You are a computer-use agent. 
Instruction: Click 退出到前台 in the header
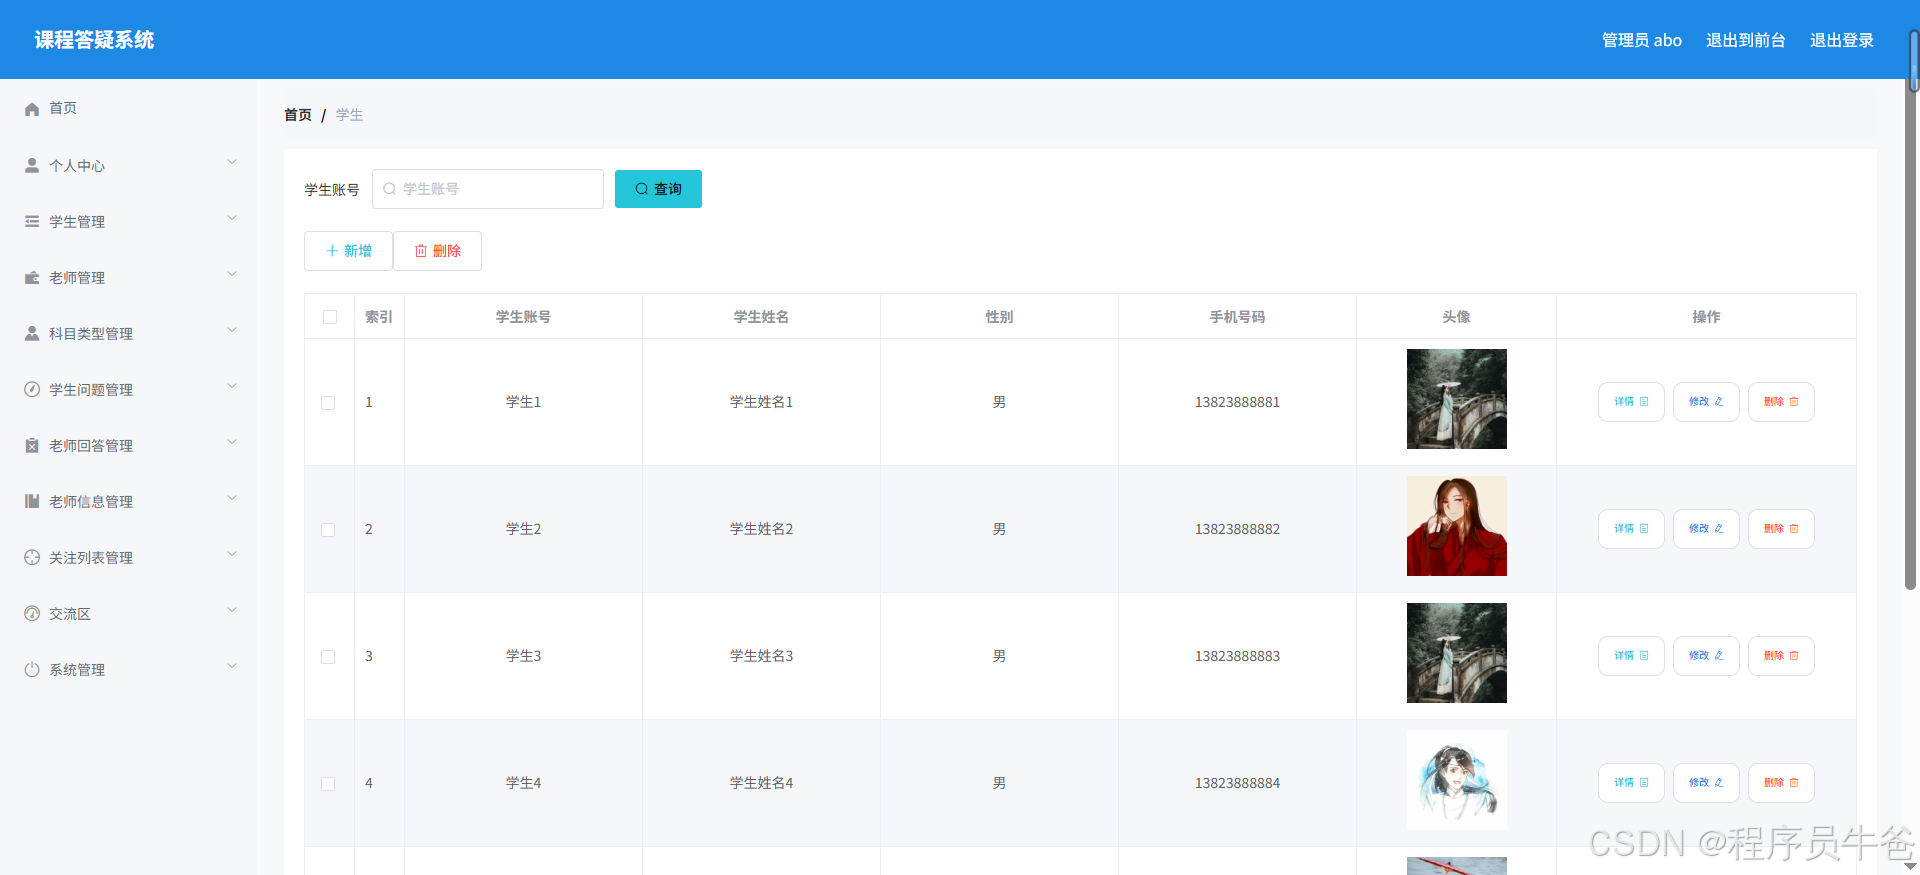pyautogui.click(x=1745, y=40)
